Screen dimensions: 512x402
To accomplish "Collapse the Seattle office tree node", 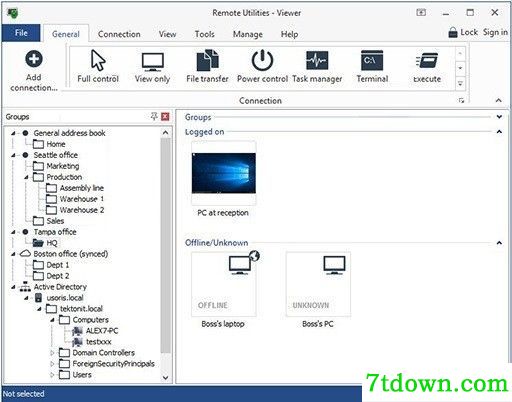I will [13, 155].
